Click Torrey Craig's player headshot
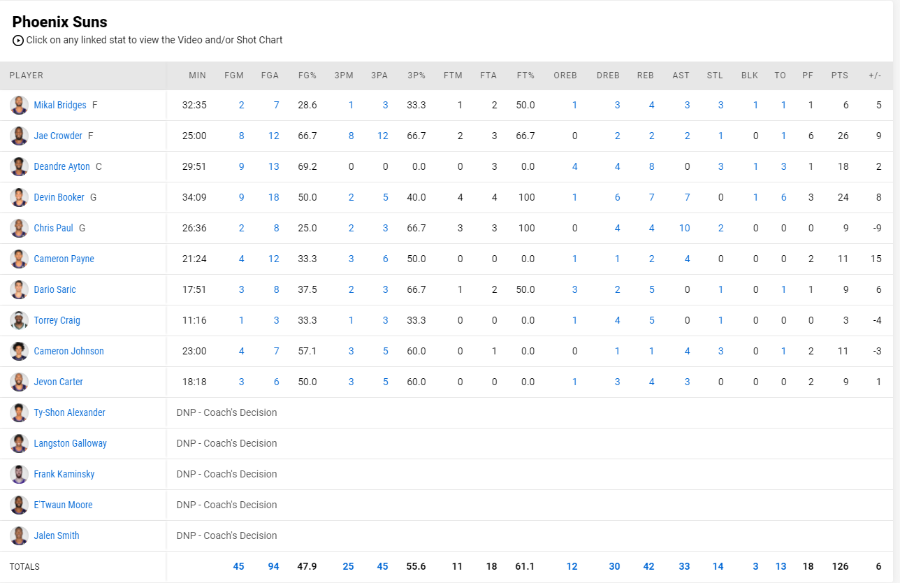This screenshot has height=583, width=900. click(x=19, y=320)
